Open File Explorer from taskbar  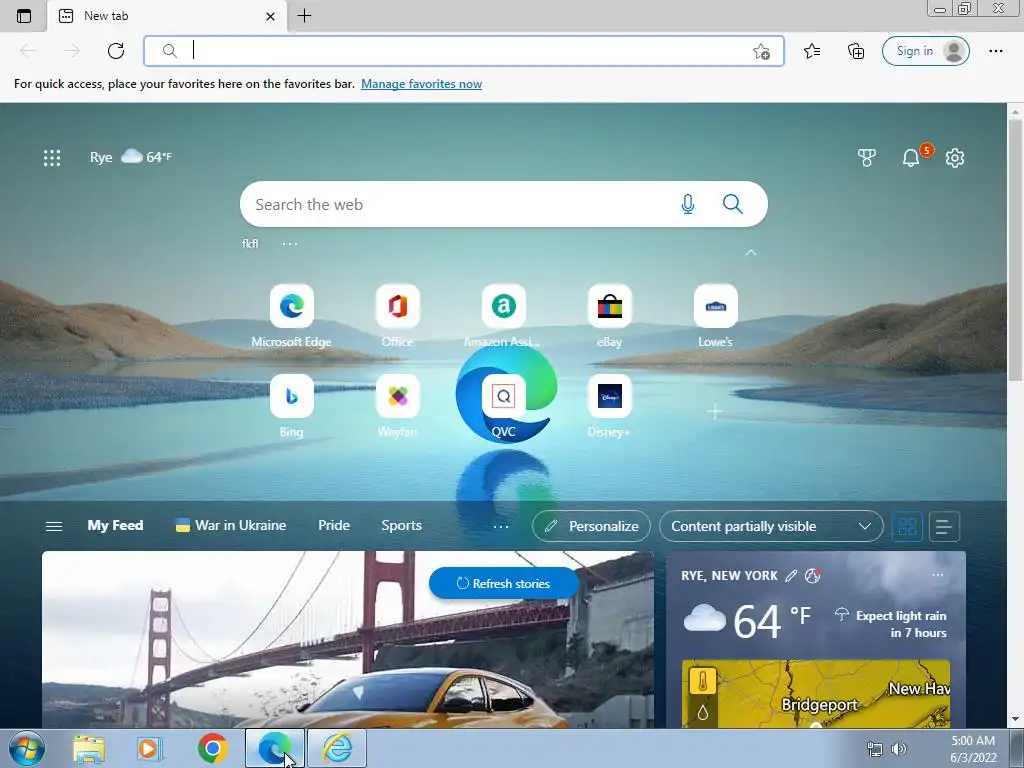[89, 748]
